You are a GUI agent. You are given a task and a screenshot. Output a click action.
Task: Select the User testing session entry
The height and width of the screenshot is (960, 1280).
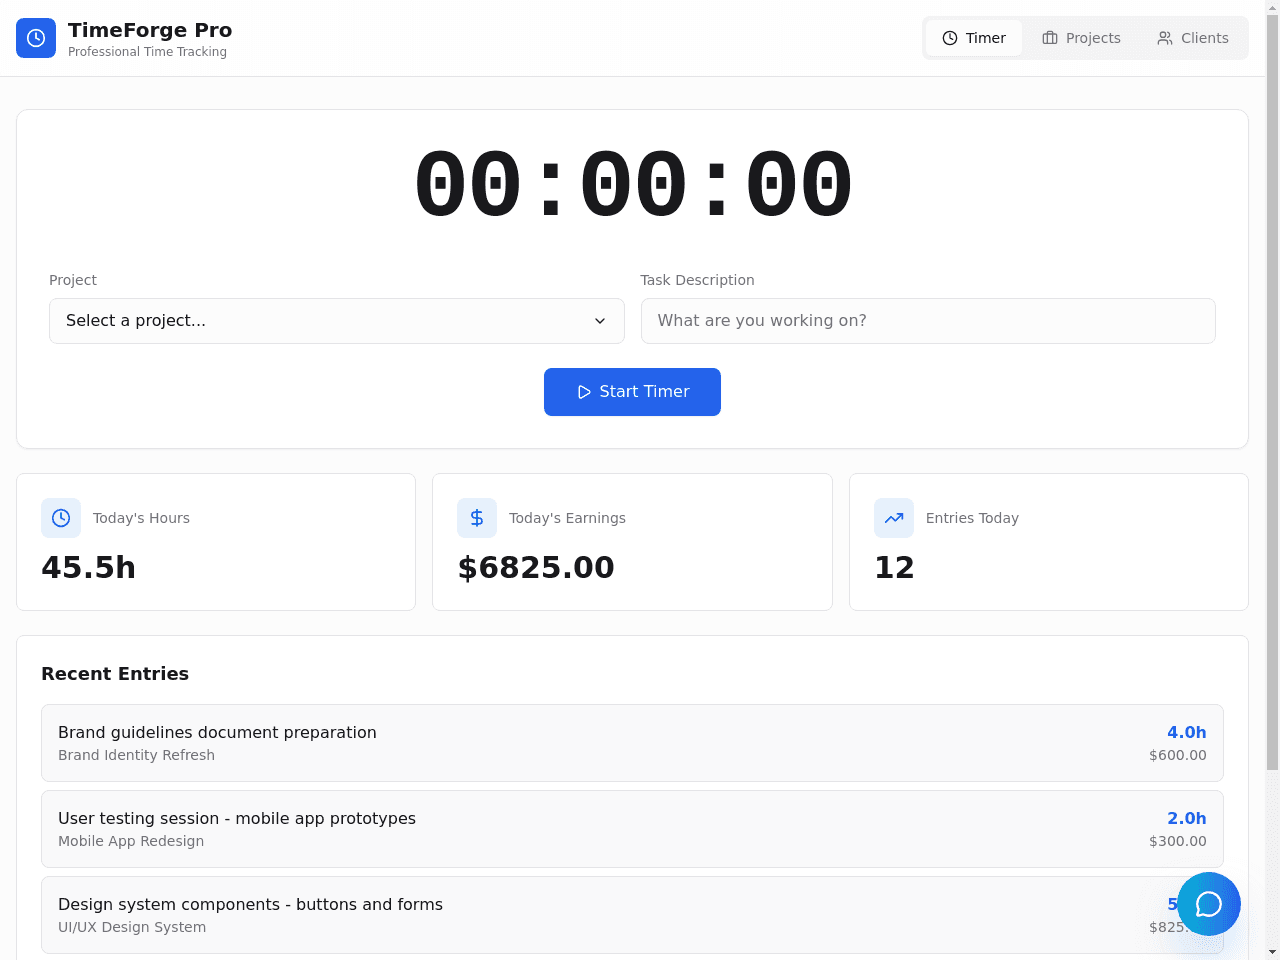[x=632, y=829]
